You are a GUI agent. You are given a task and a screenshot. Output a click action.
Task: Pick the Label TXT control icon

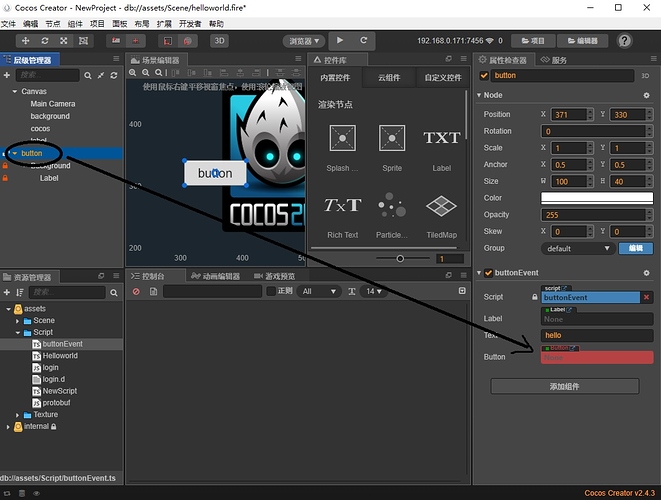(x=441, y=138)
